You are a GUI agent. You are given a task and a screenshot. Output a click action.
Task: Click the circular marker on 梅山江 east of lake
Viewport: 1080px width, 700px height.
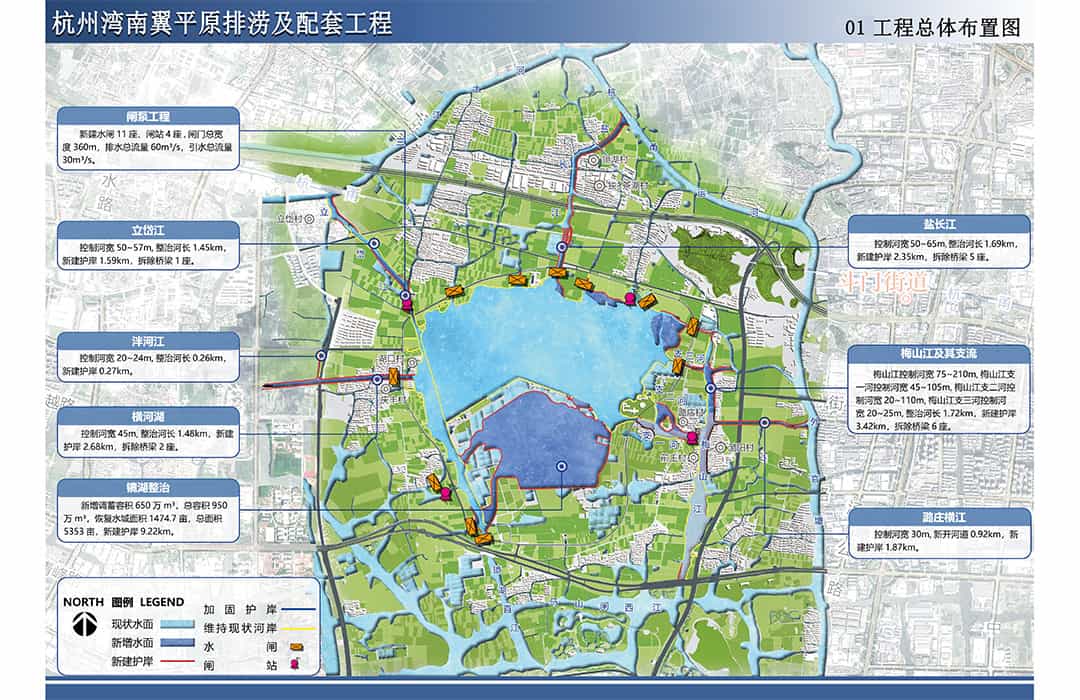[x=710, y=386]
